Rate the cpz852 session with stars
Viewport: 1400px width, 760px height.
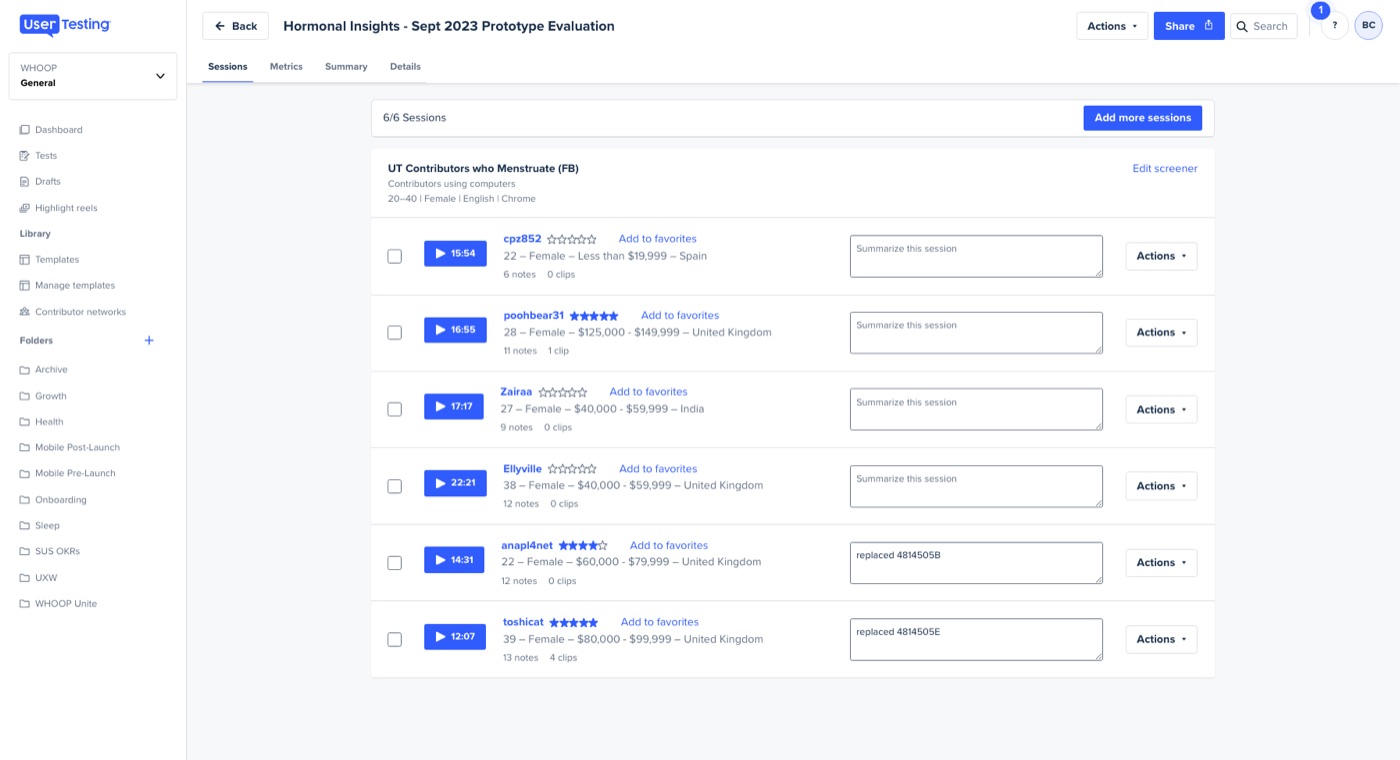(572, 240)
